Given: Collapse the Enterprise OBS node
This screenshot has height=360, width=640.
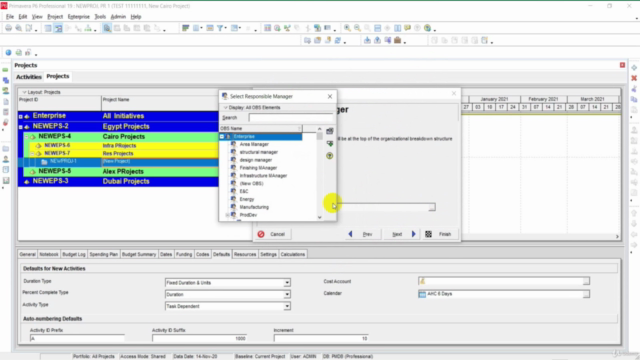Looking at the screenshot, I should 222,136.
